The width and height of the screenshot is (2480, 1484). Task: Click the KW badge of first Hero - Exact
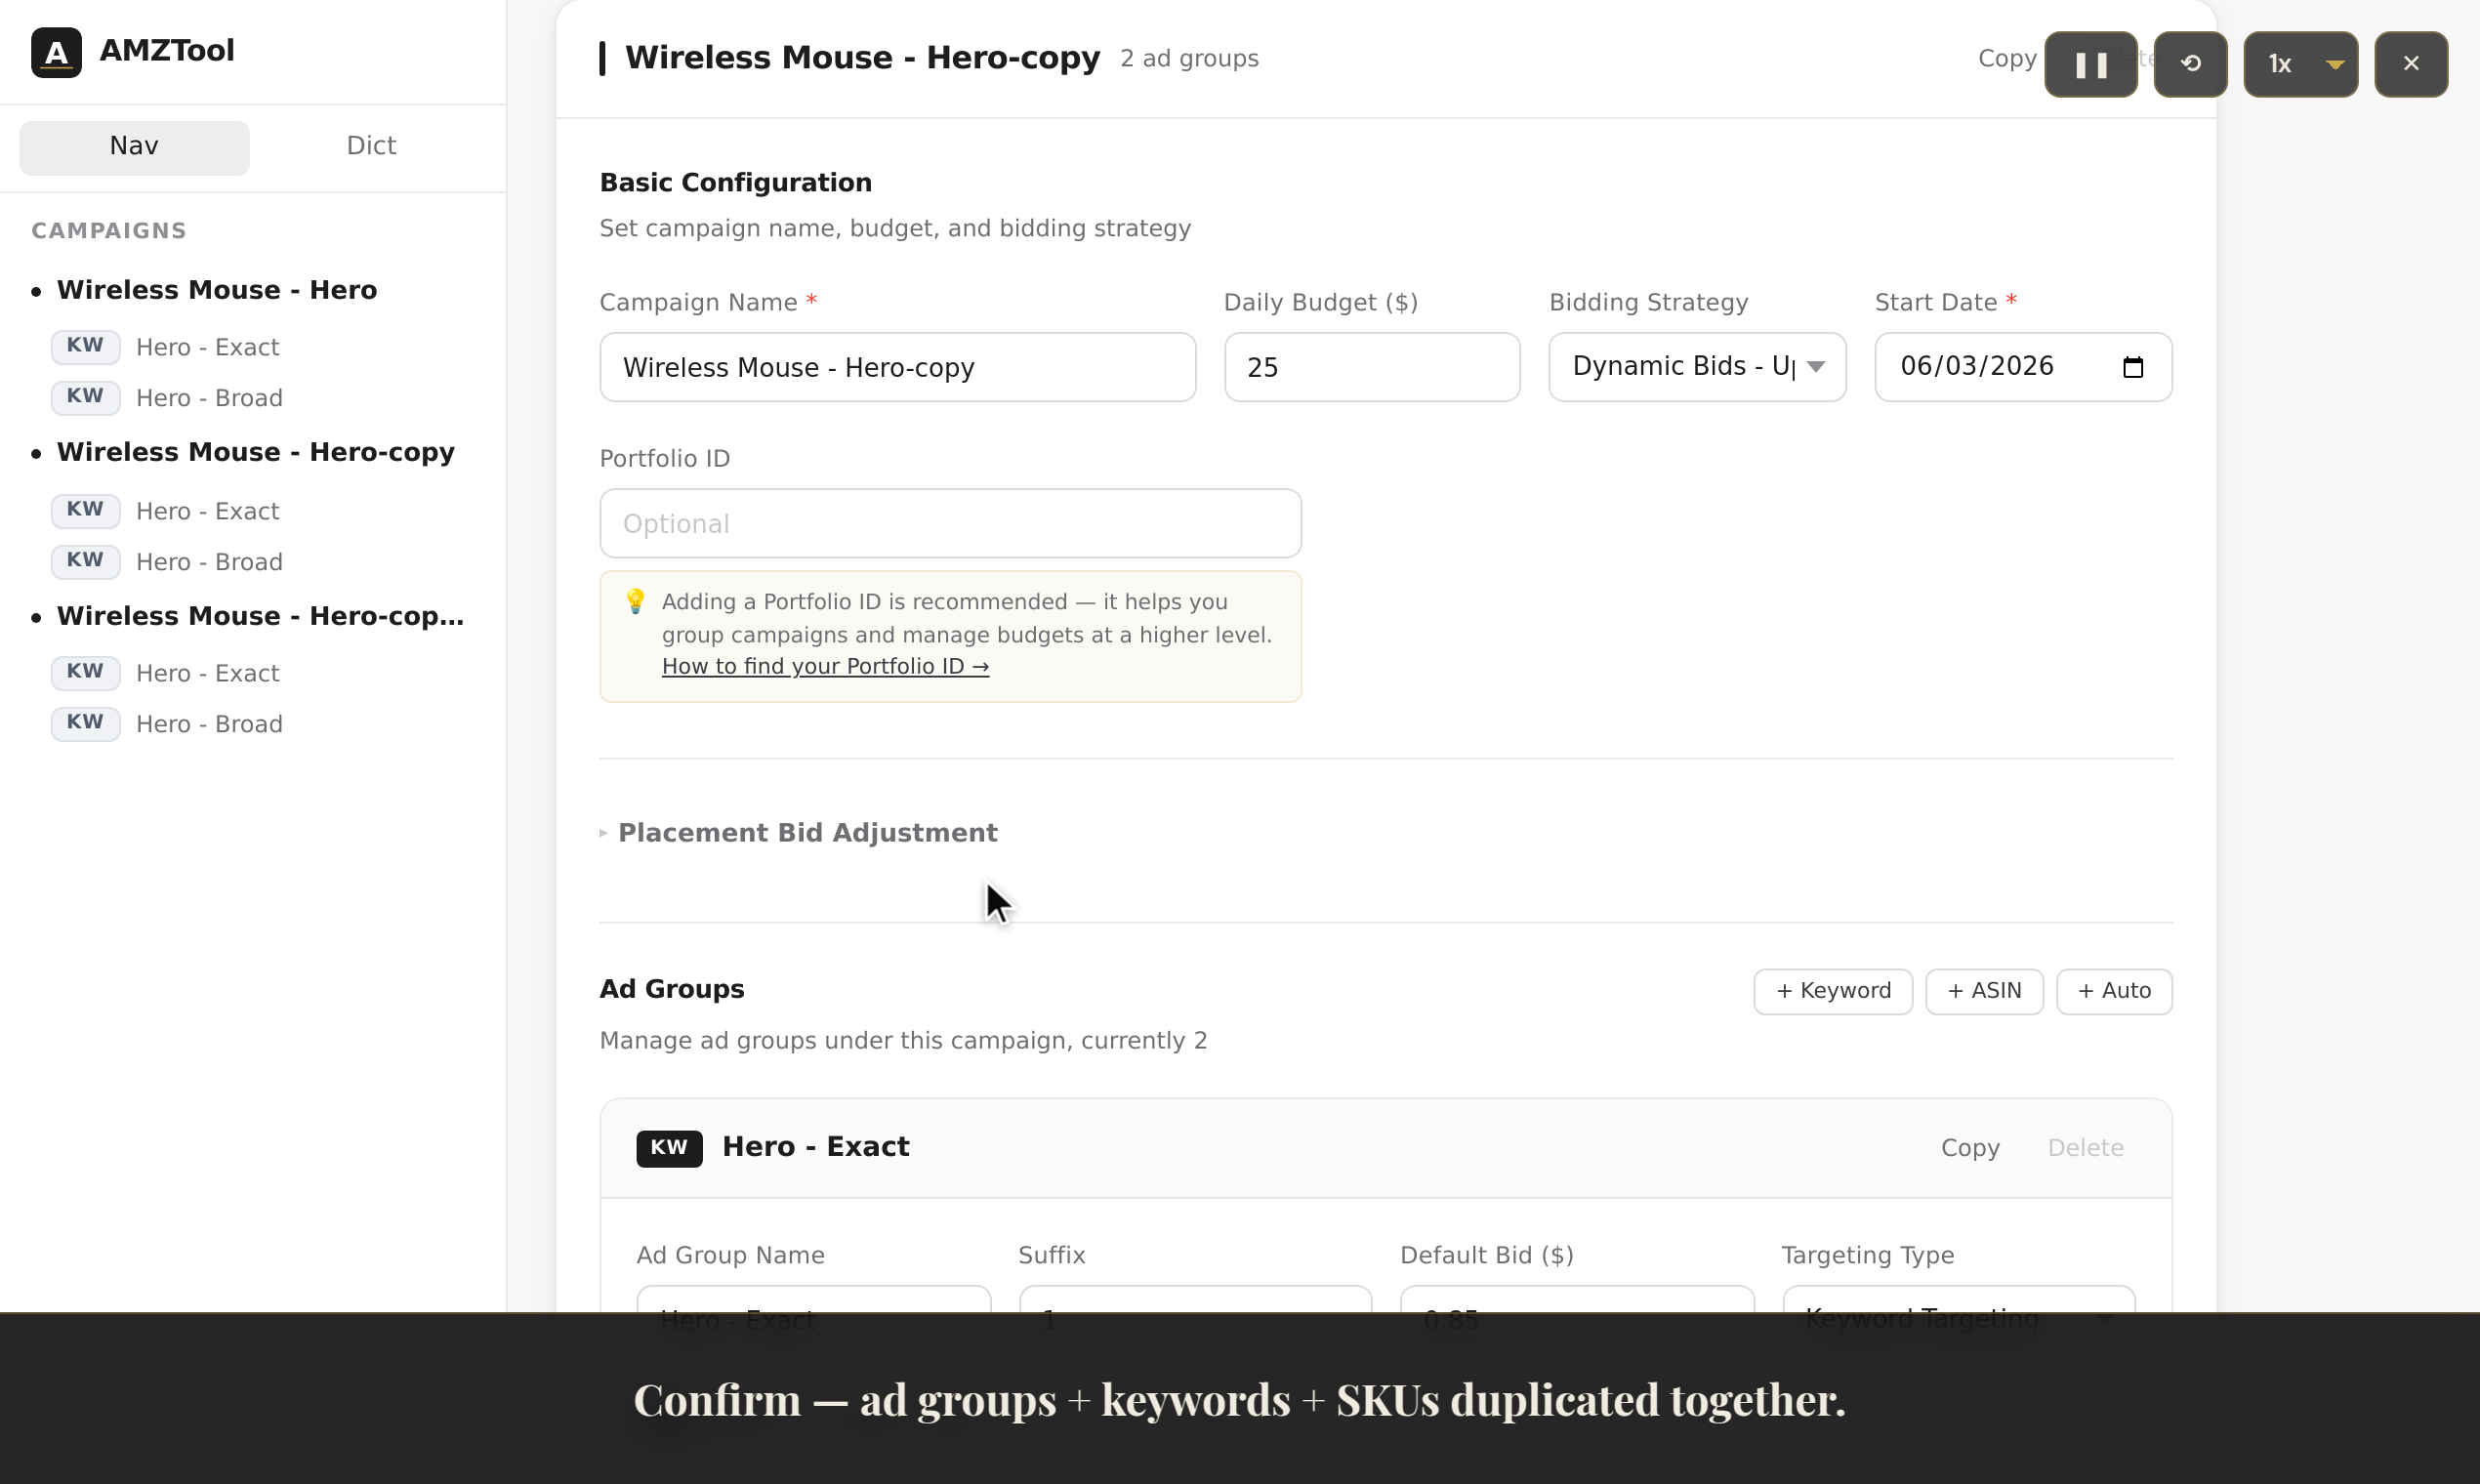85,346
